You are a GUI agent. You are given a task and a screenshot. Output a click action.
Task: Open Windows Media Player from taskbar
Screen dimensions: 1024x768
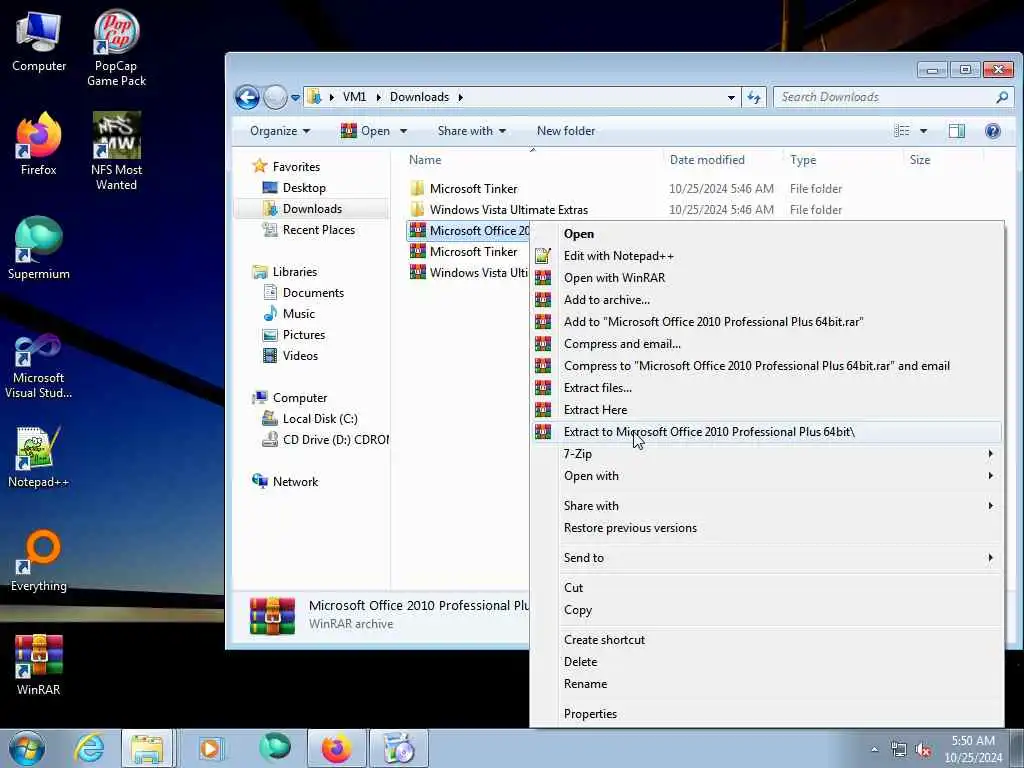click(x=210, y=748)
